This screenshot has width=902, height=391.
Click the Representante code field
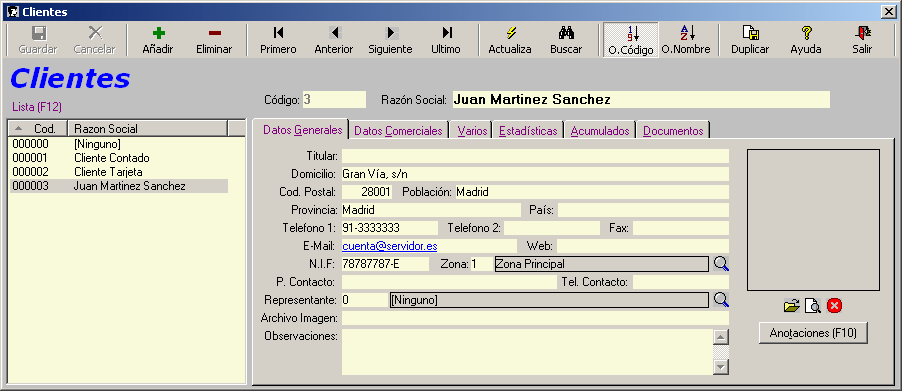tap(365, 300)
